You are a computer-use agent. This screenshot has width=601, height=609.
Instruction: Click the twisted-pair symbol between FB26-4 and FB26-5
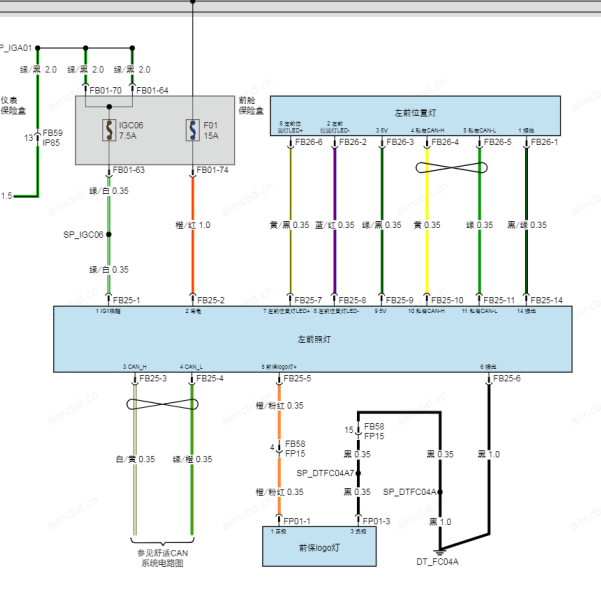pyautogui.click(x=451, y=168)
